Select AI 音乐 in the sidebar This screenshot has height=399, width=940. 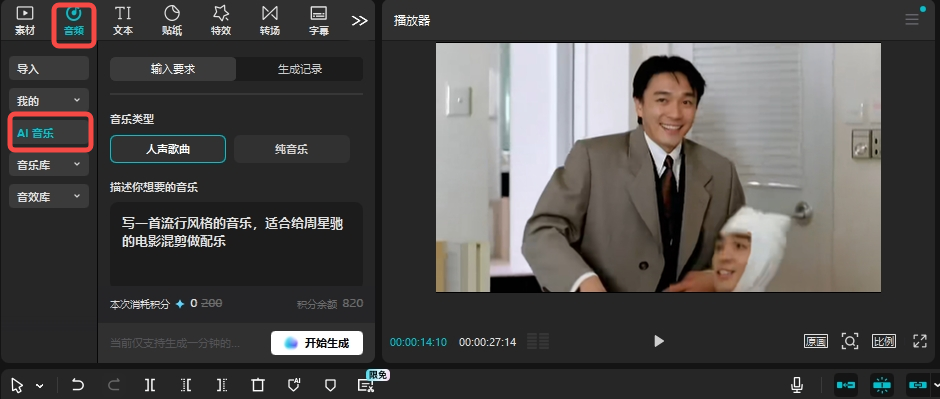point(49,132)
